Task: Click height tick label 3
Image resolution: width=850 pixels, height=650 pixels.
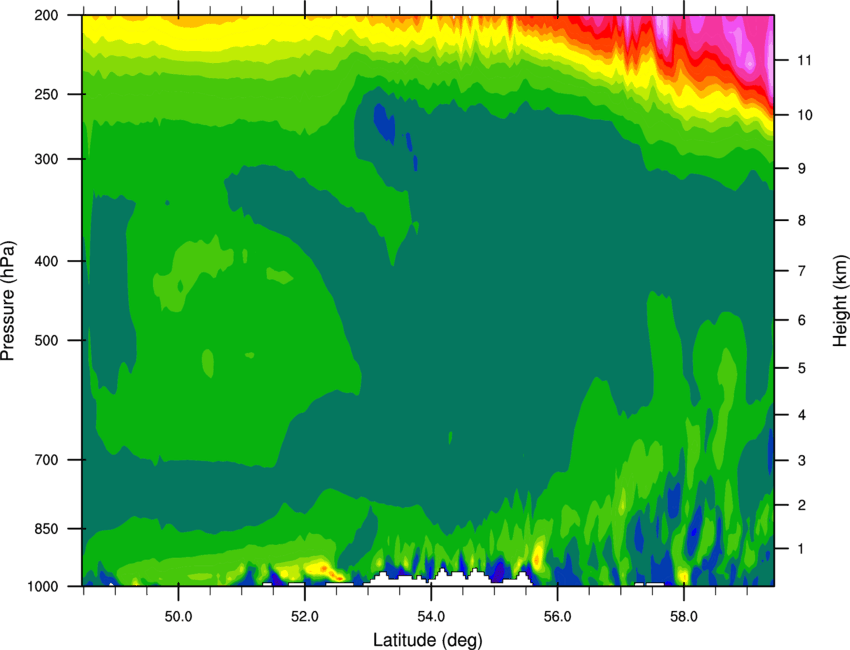Action: 801,460
